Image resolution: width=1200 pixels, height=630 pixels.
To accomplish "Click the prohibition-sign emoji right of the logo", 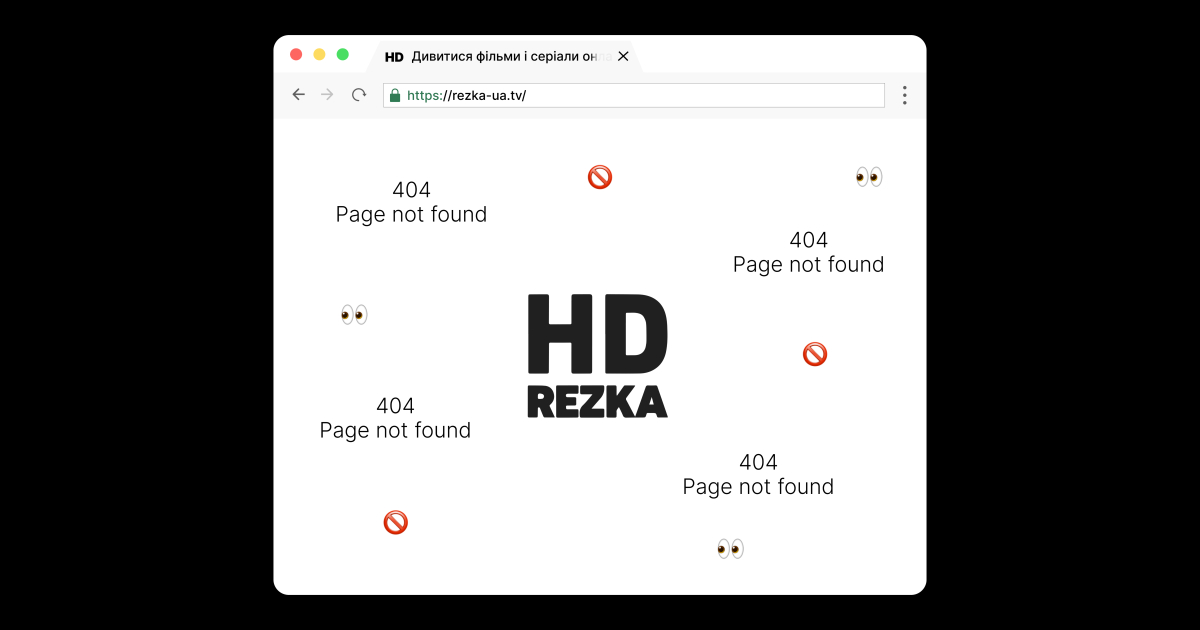I will point(814,353).
